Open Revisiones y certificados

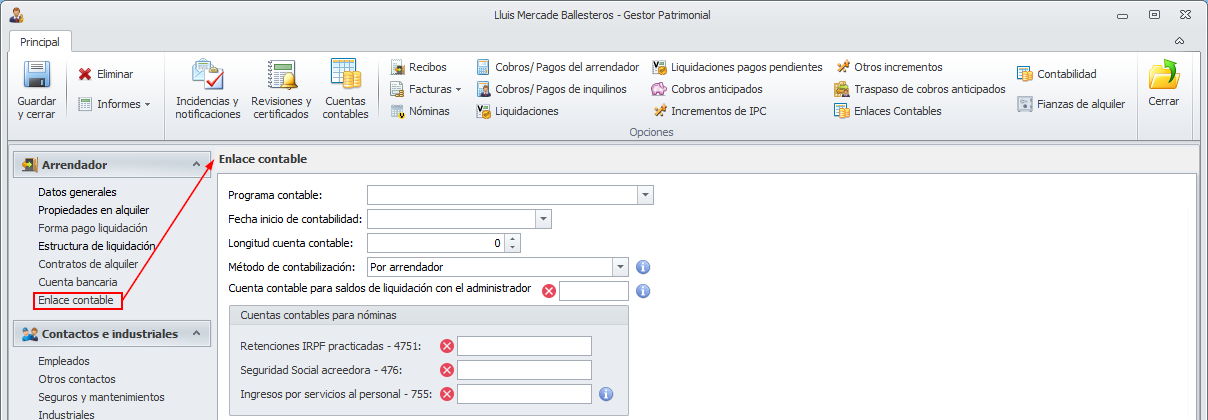coord(281,77)
